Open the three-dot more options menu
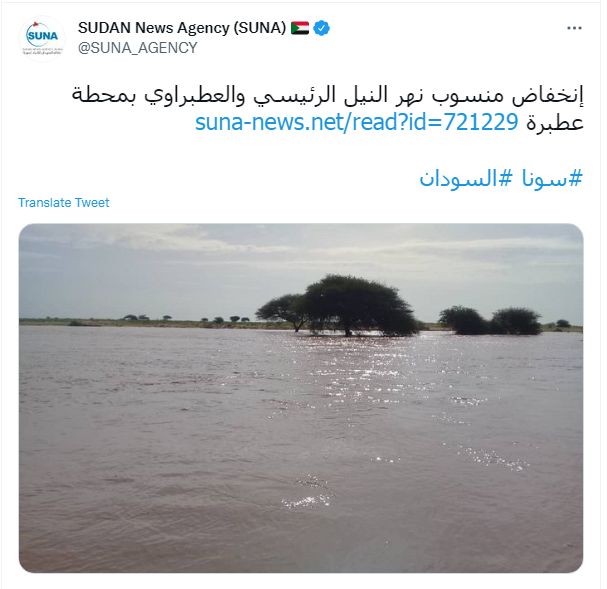This screenshot has width=607, height=589. [x=574, y=28]
